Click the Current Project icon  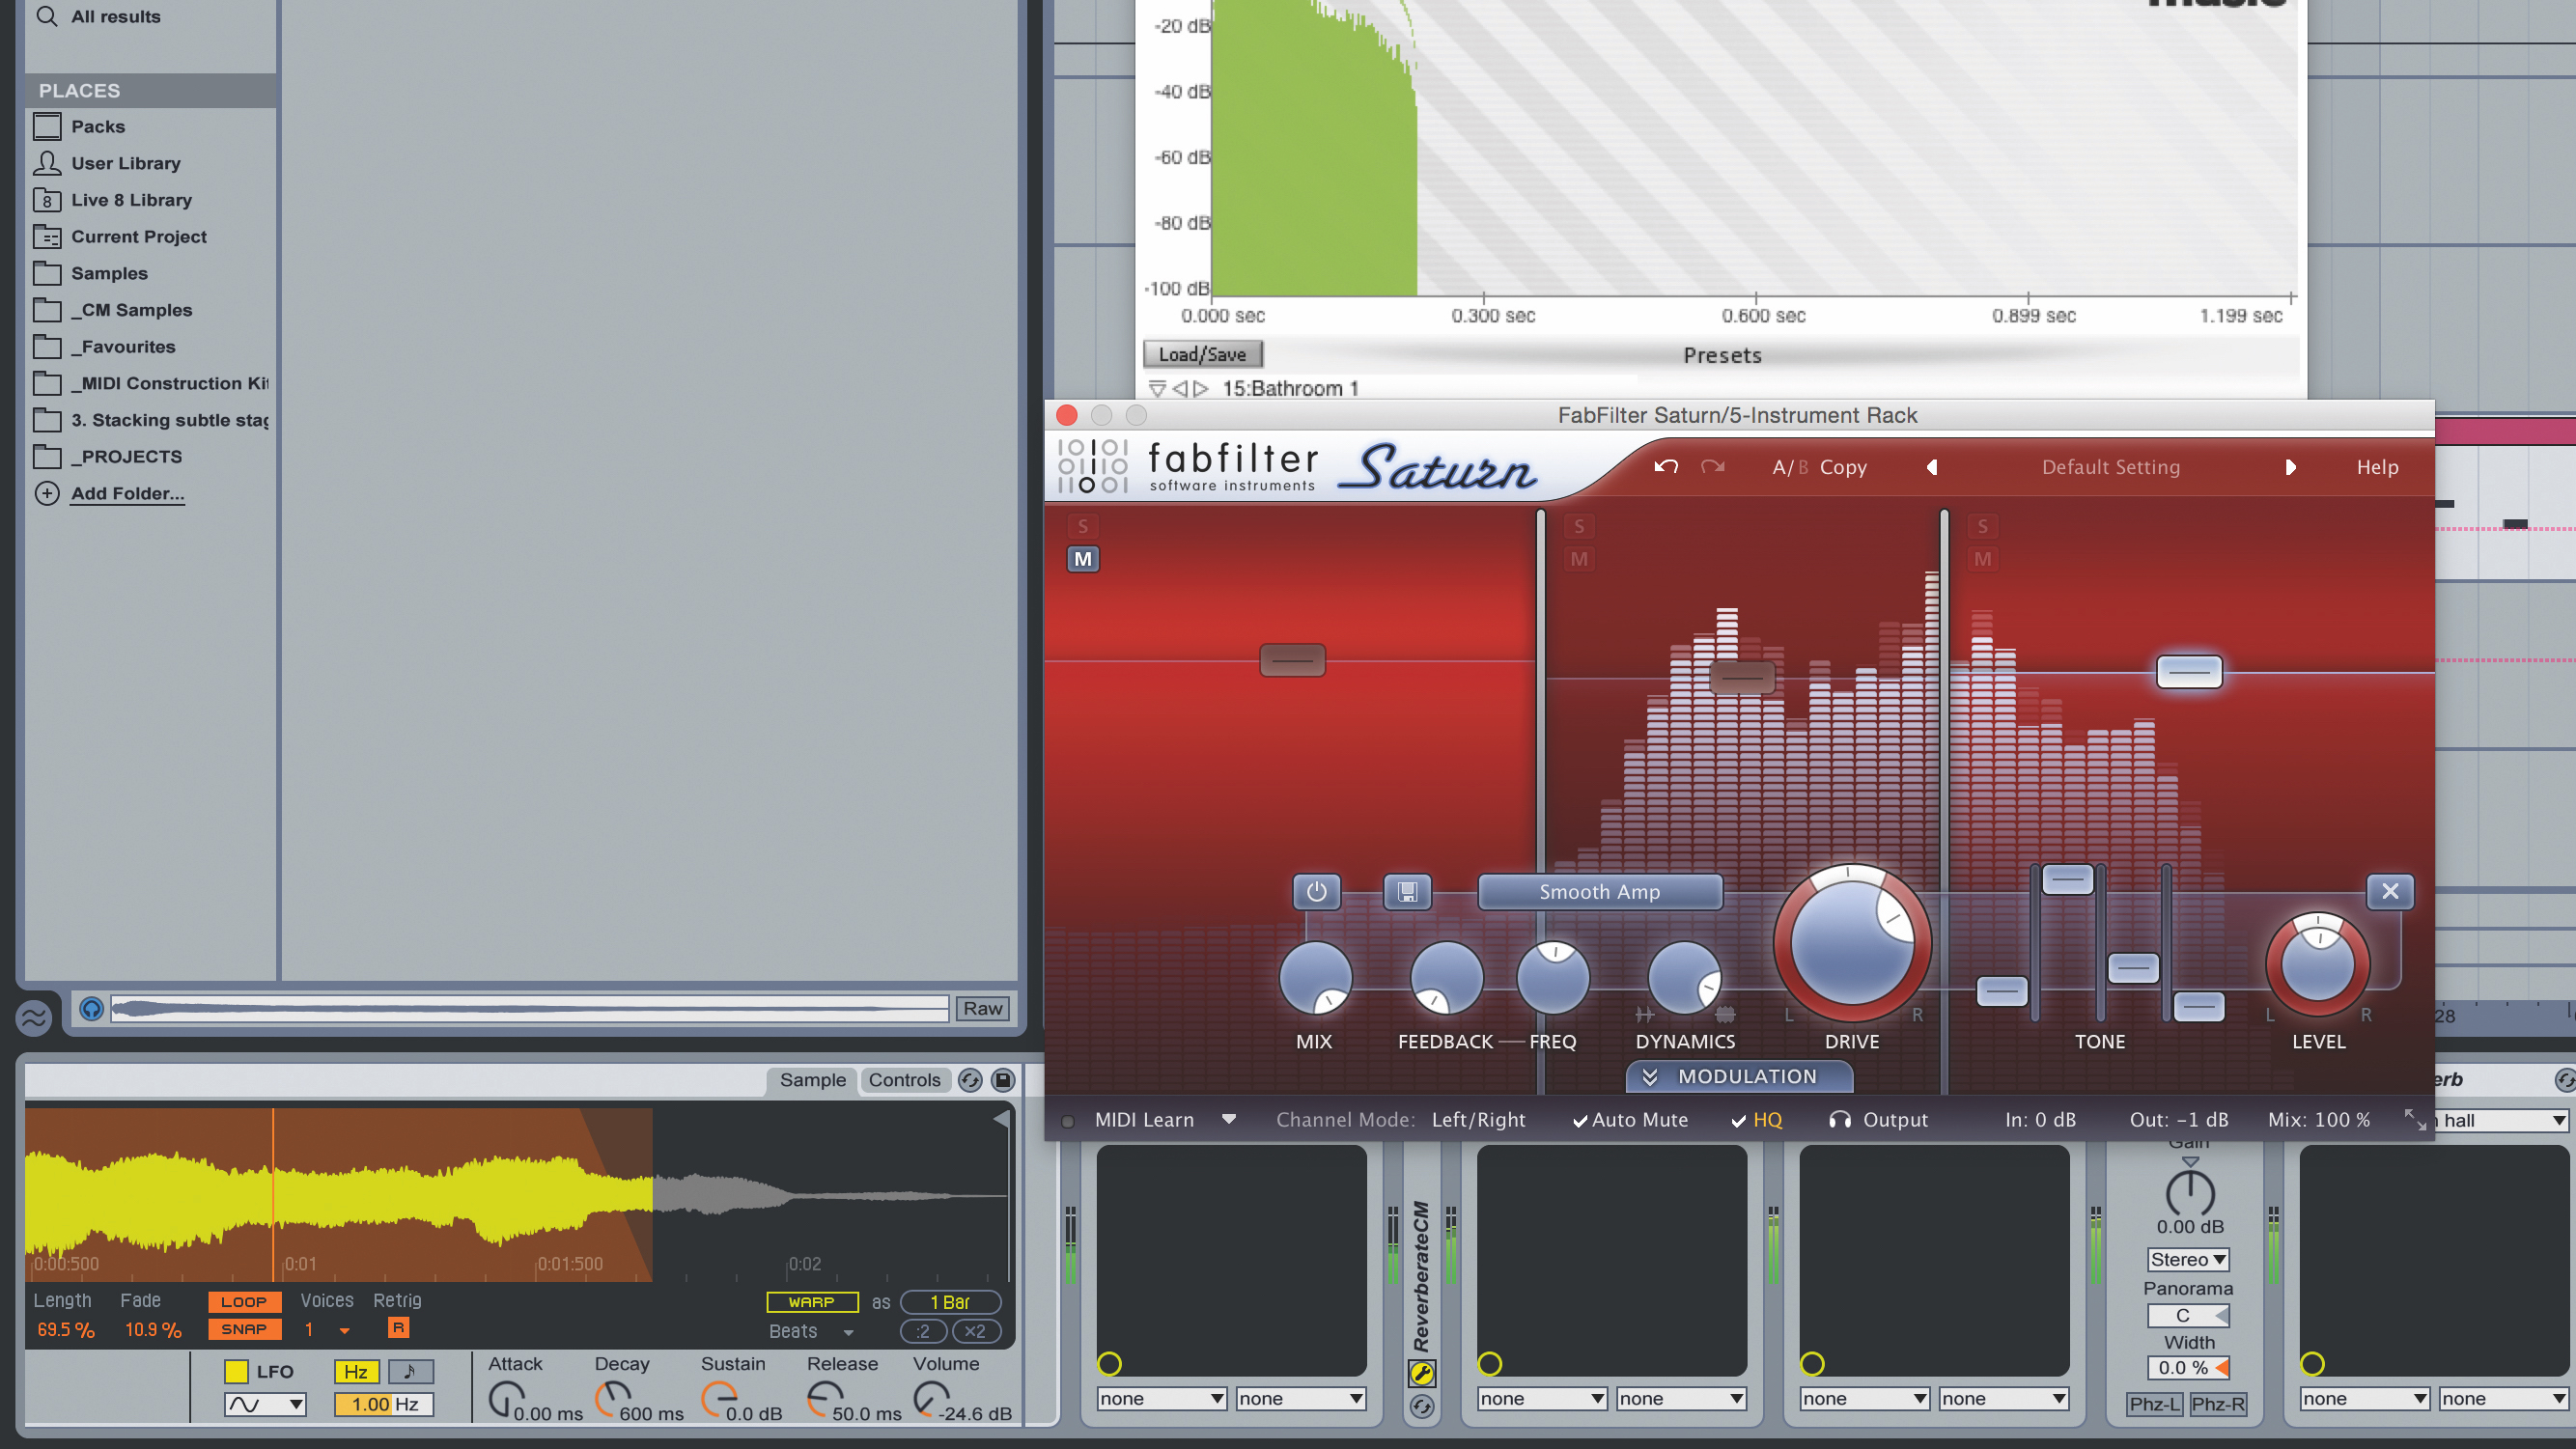[x=47, y=237]
